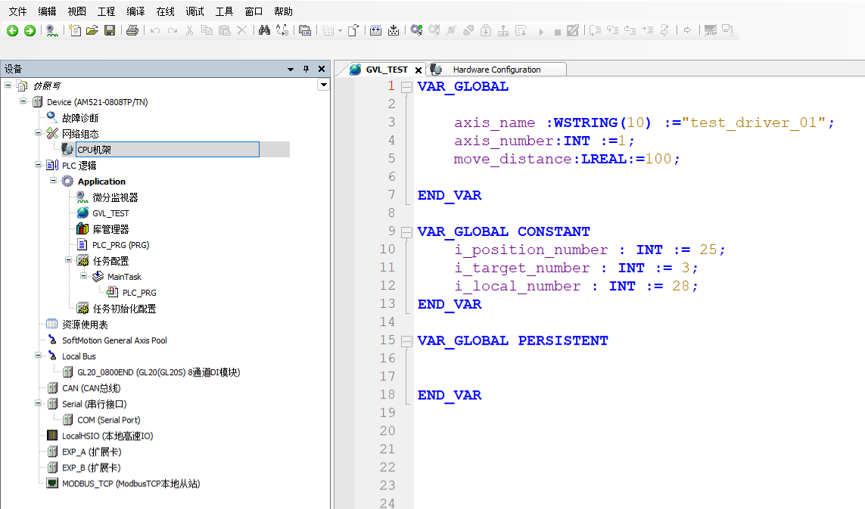Click the axis_name variable in code

[494, 122]
